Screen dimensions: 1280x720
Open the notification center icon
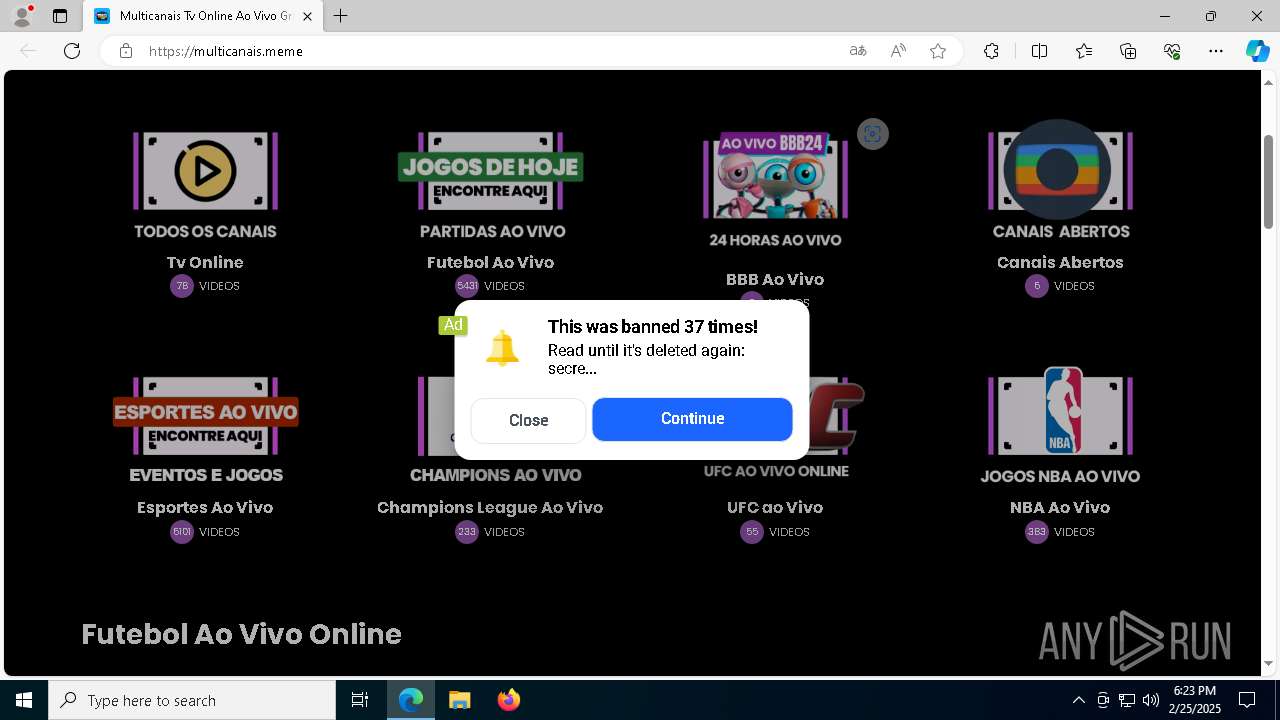coord(1247,700)
